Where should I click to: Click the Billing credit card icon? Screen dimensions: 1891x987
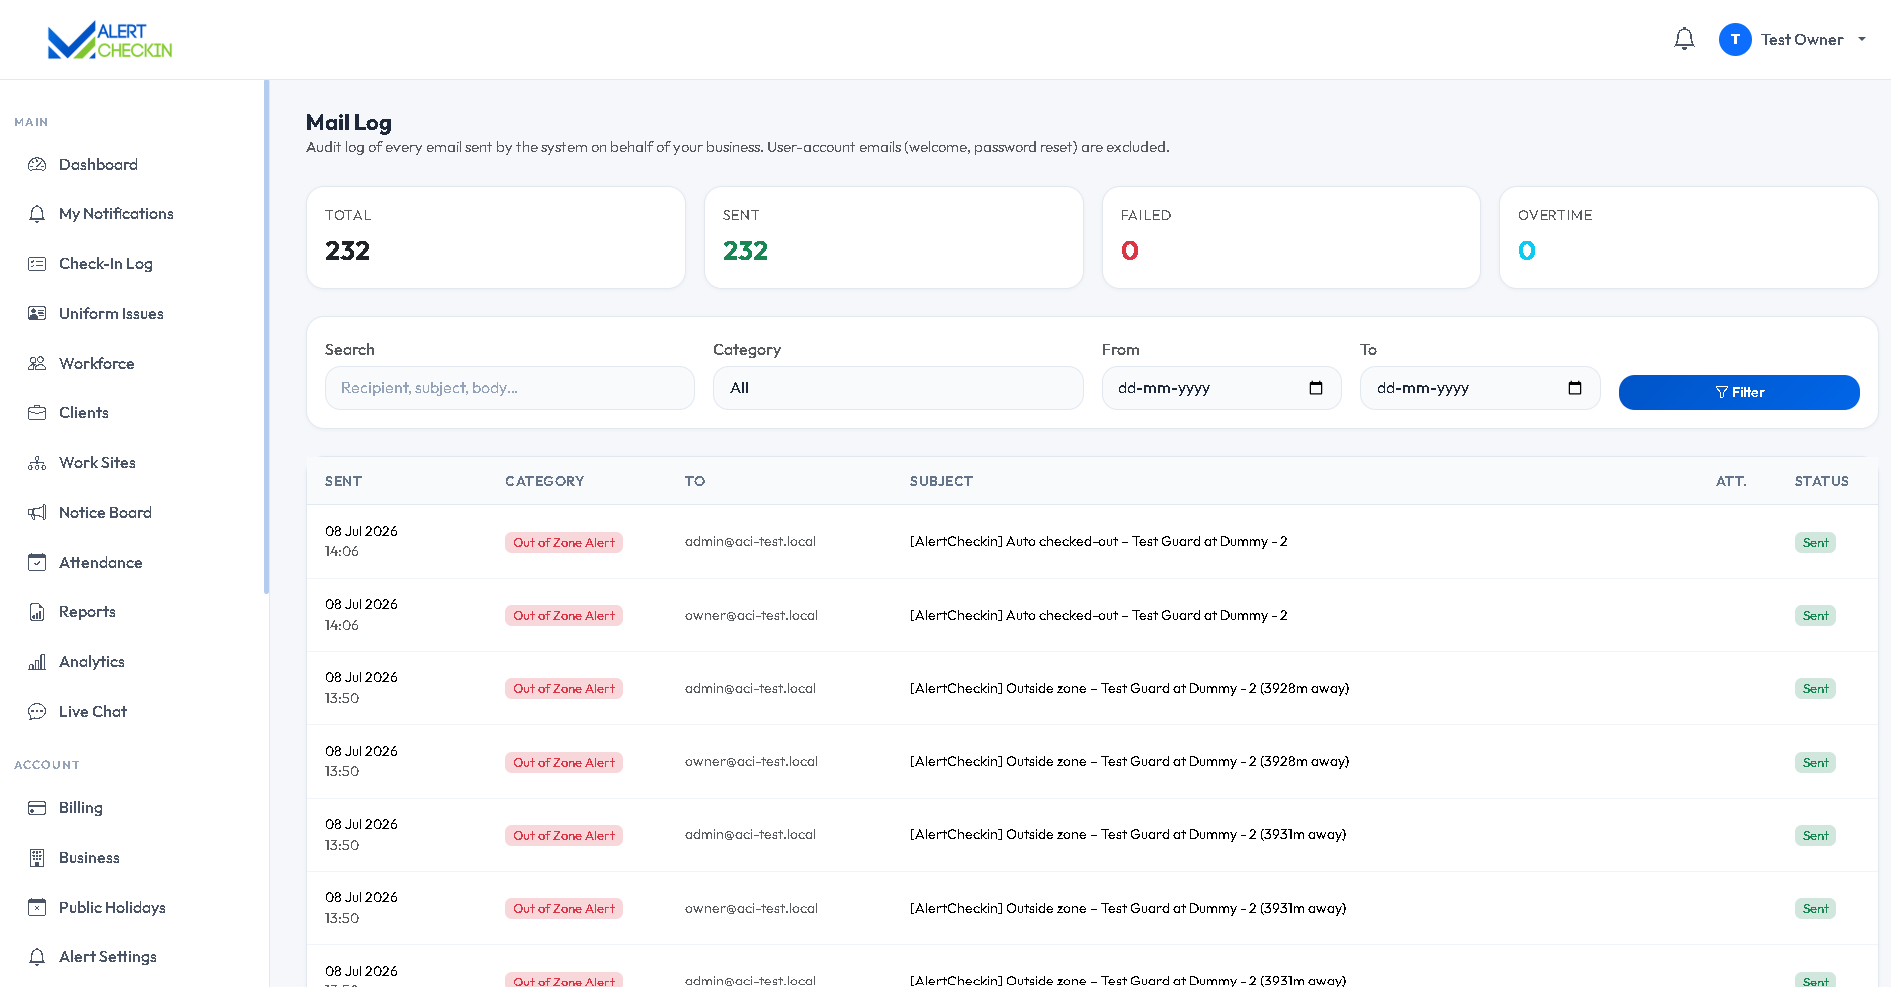(37, 808)
